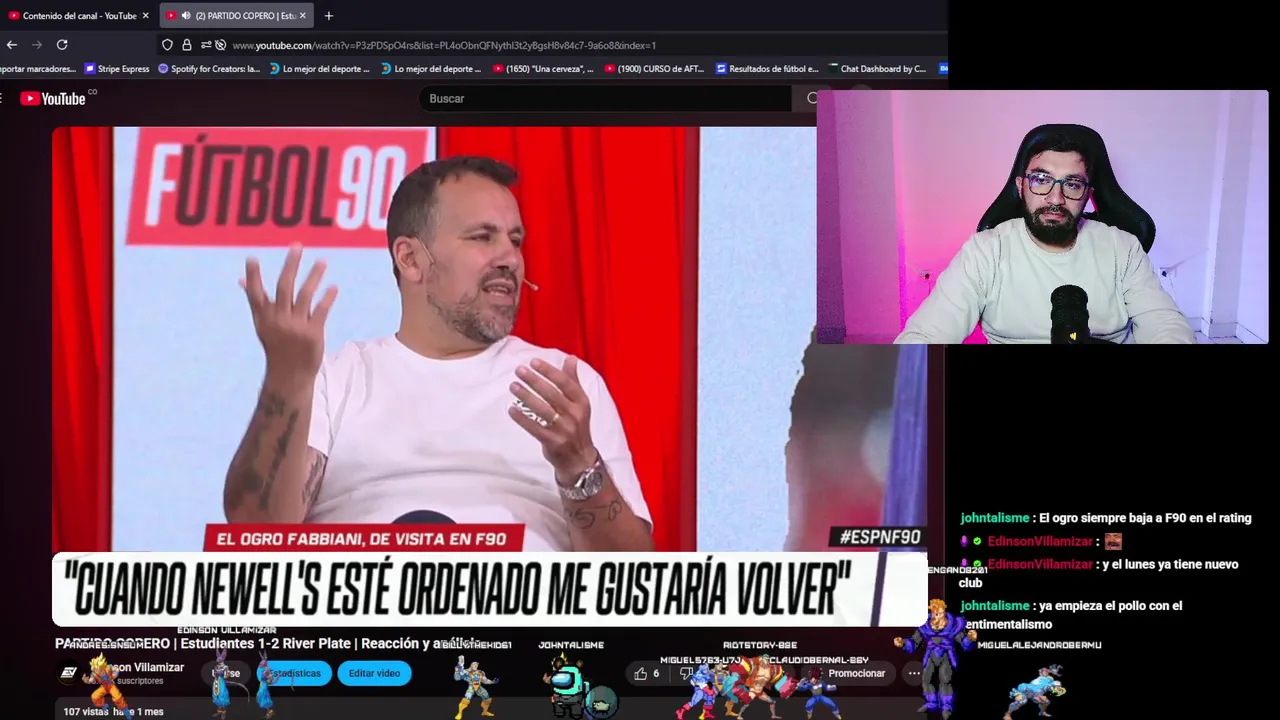
Task: Click the 'Editar video' button
Action: 374,673
